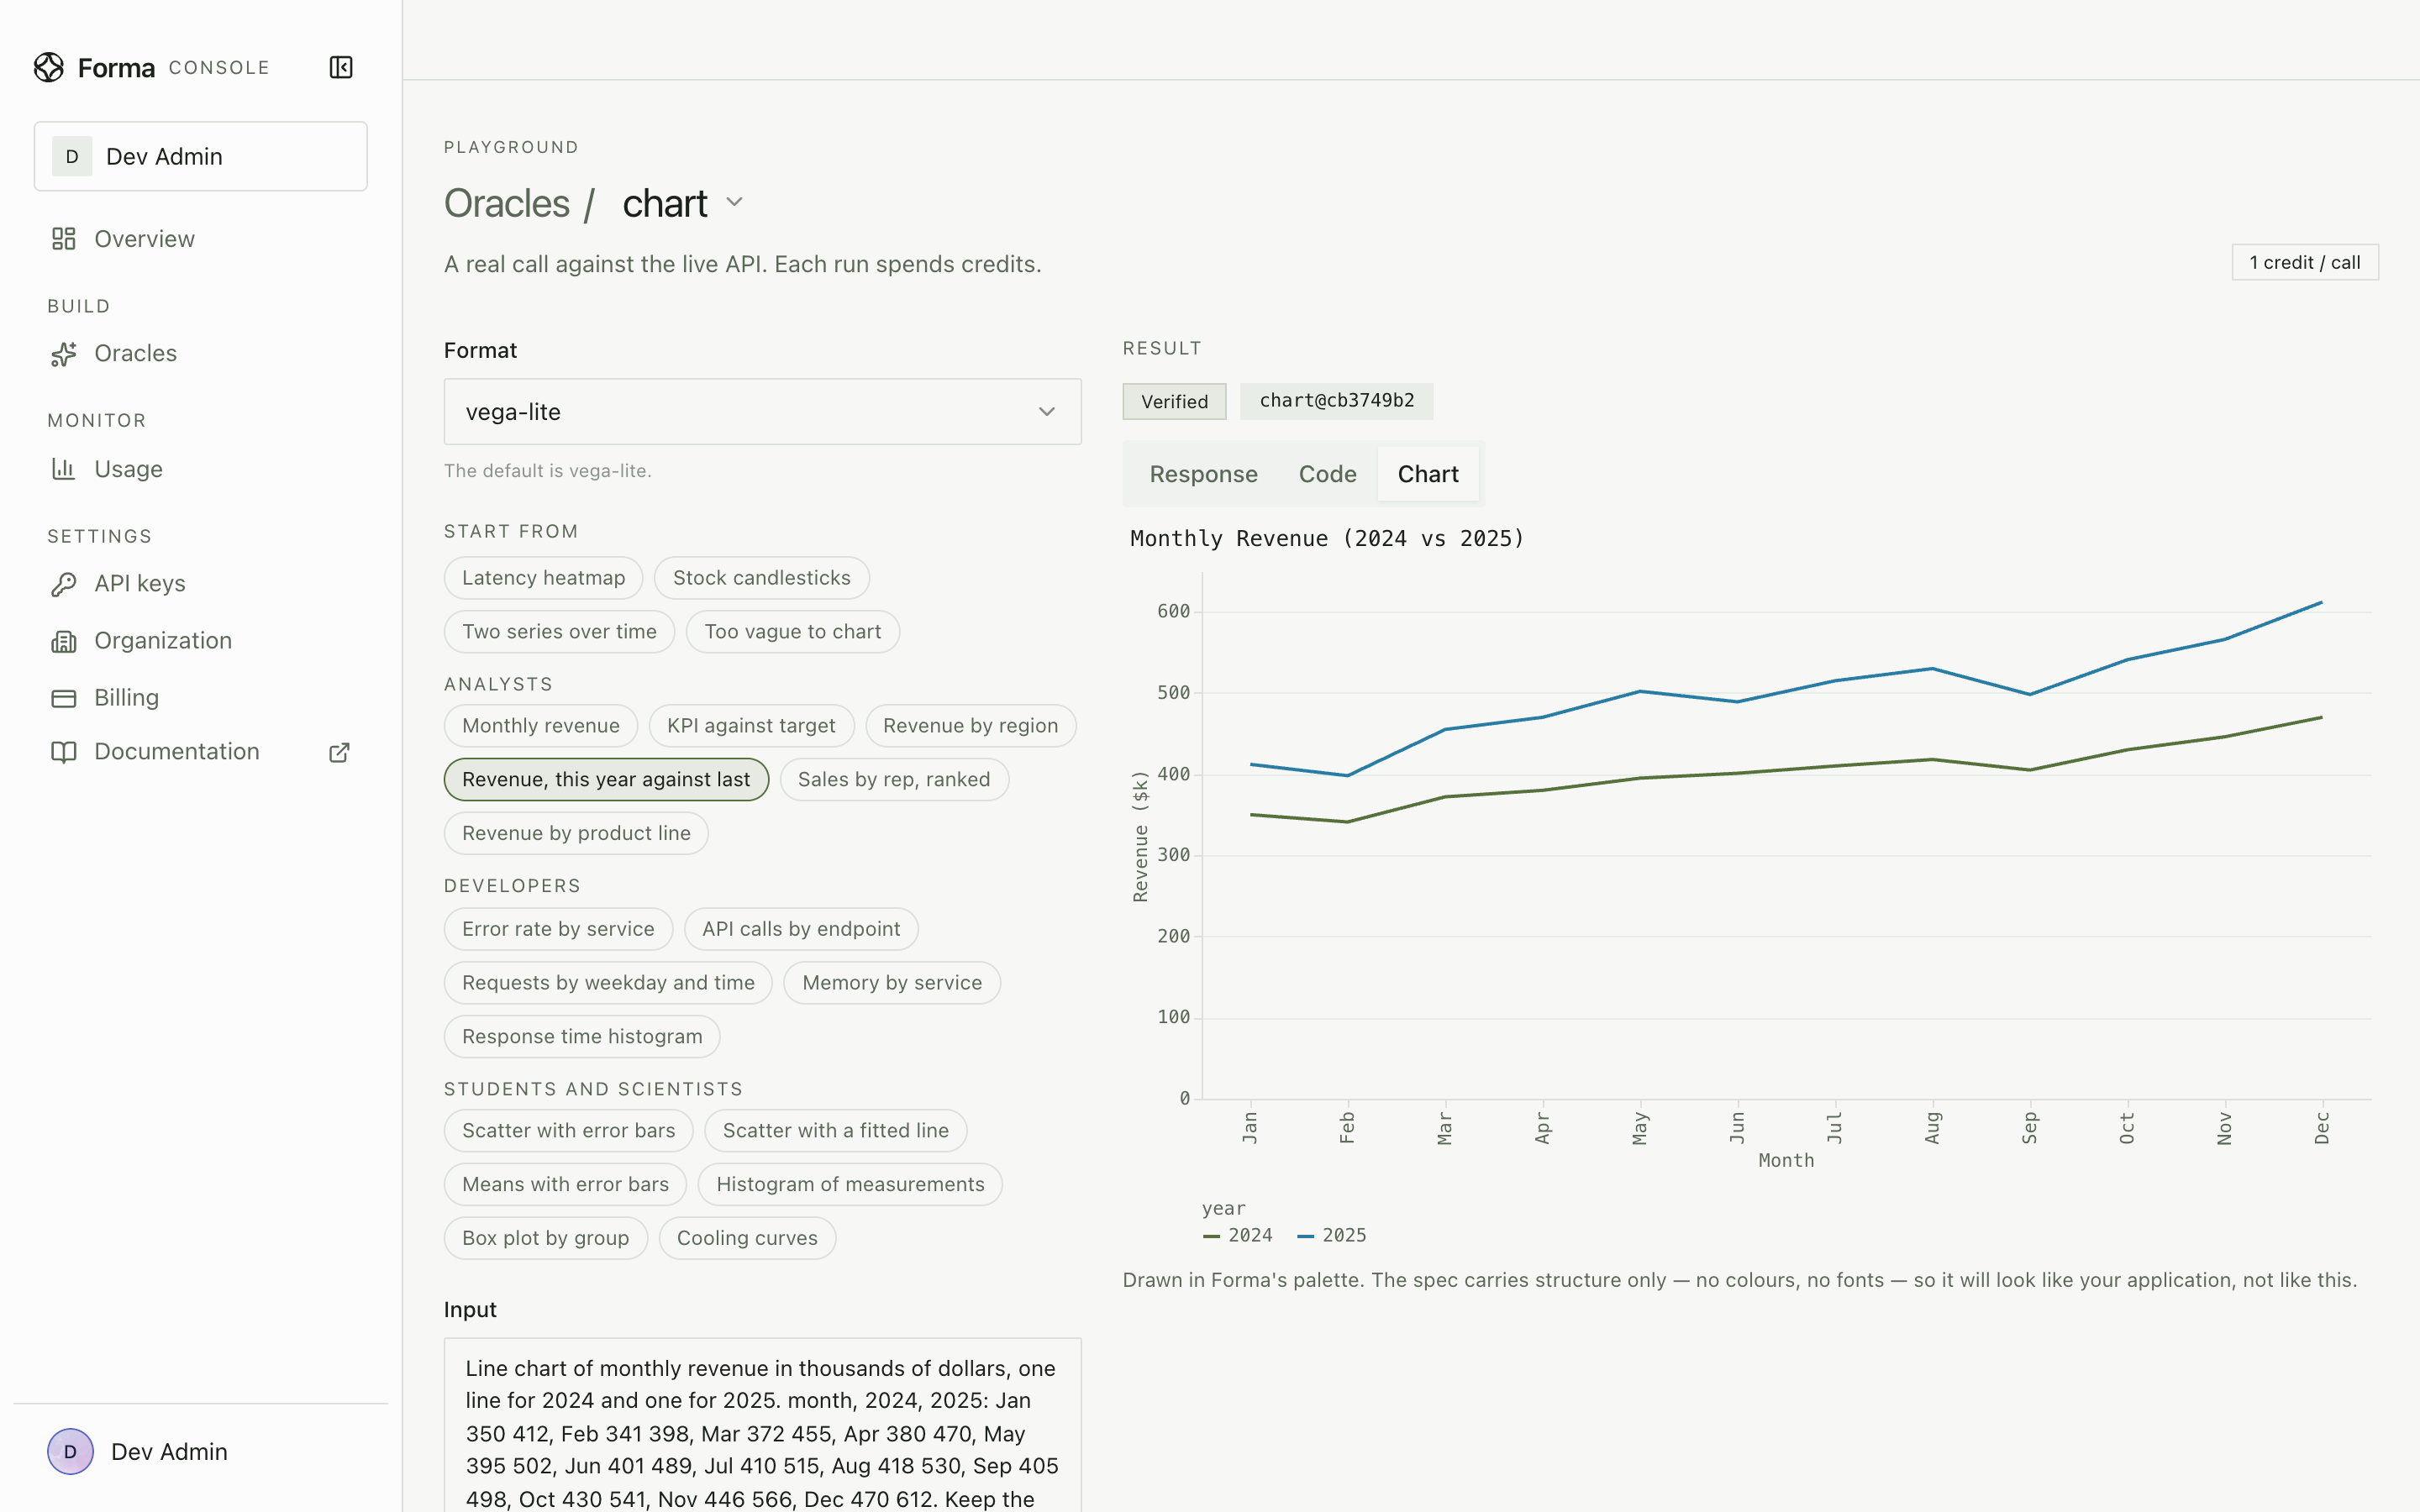Select the Chart tab
Viewport: 2420px width, 1512px height.
pos(1428,474)
